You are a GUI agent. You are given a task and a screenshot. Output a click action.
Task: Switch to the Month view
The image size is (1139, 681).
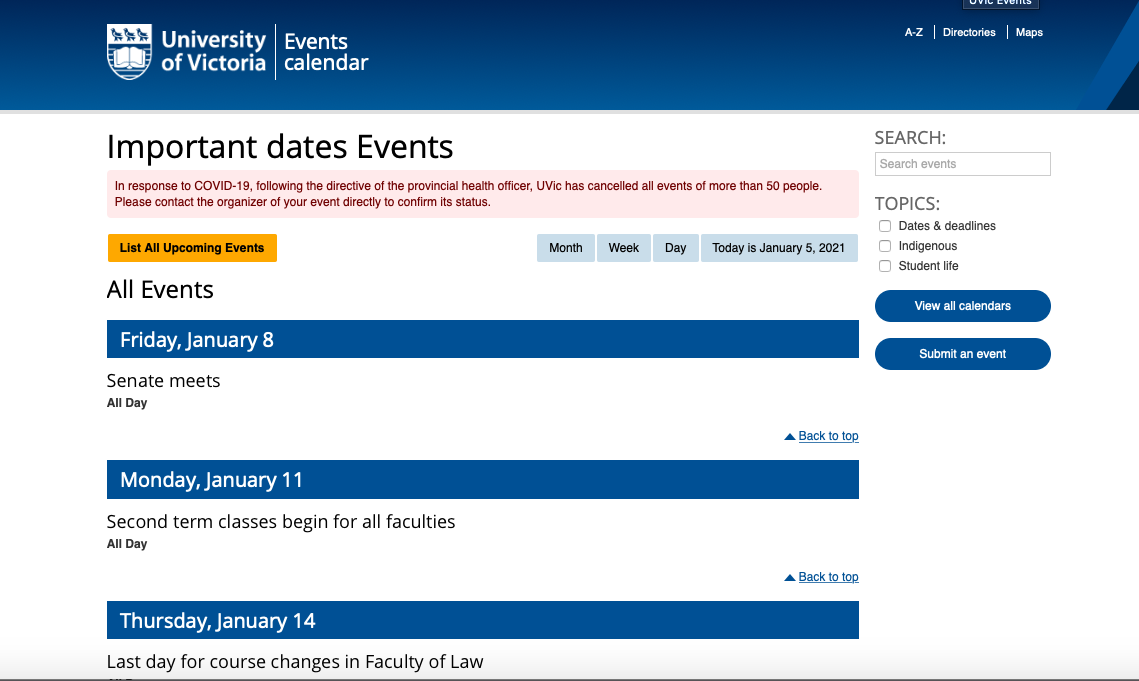point(565,248)
